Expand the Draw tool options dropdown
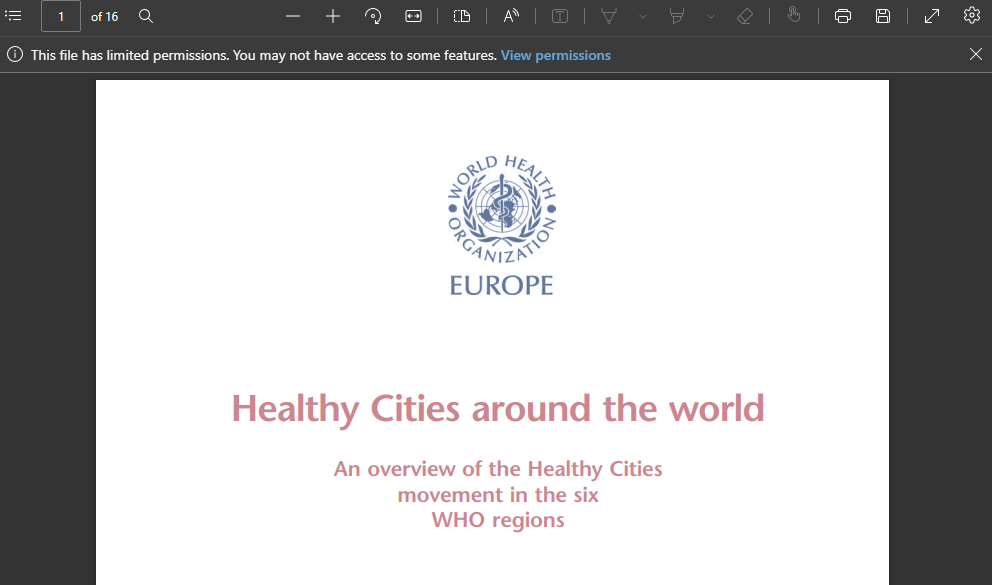This screenshot has height=585, width=992. [x=643, y=16]
